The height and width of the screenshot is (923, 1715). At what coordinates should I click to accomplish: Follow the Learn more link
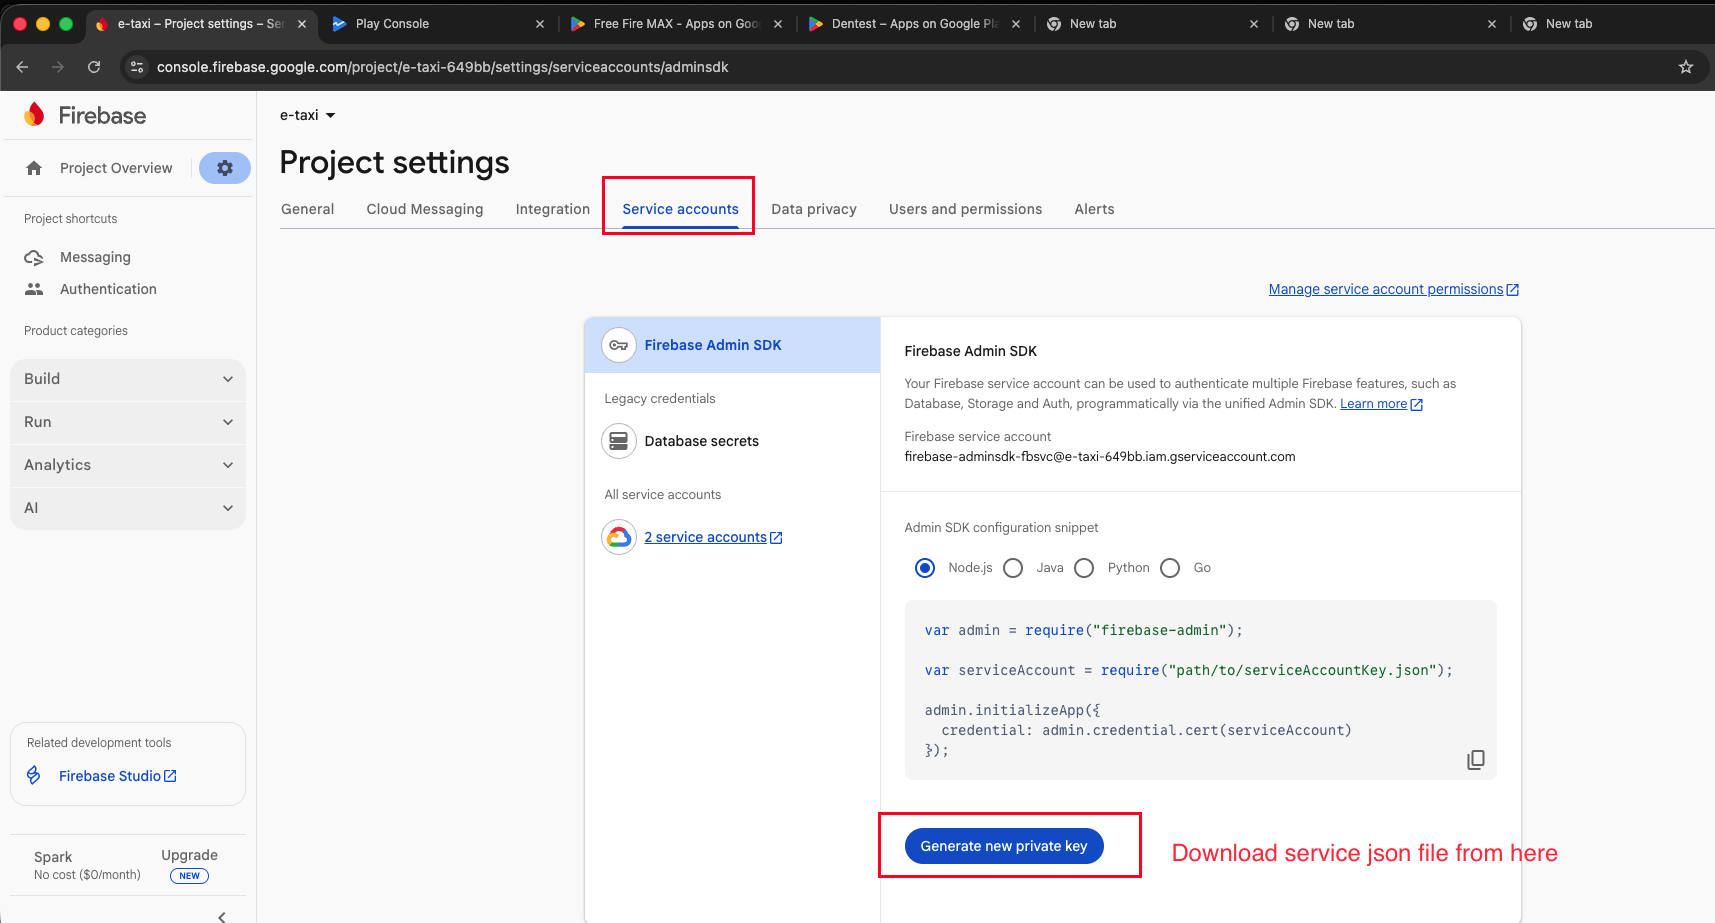[1381, 404]
